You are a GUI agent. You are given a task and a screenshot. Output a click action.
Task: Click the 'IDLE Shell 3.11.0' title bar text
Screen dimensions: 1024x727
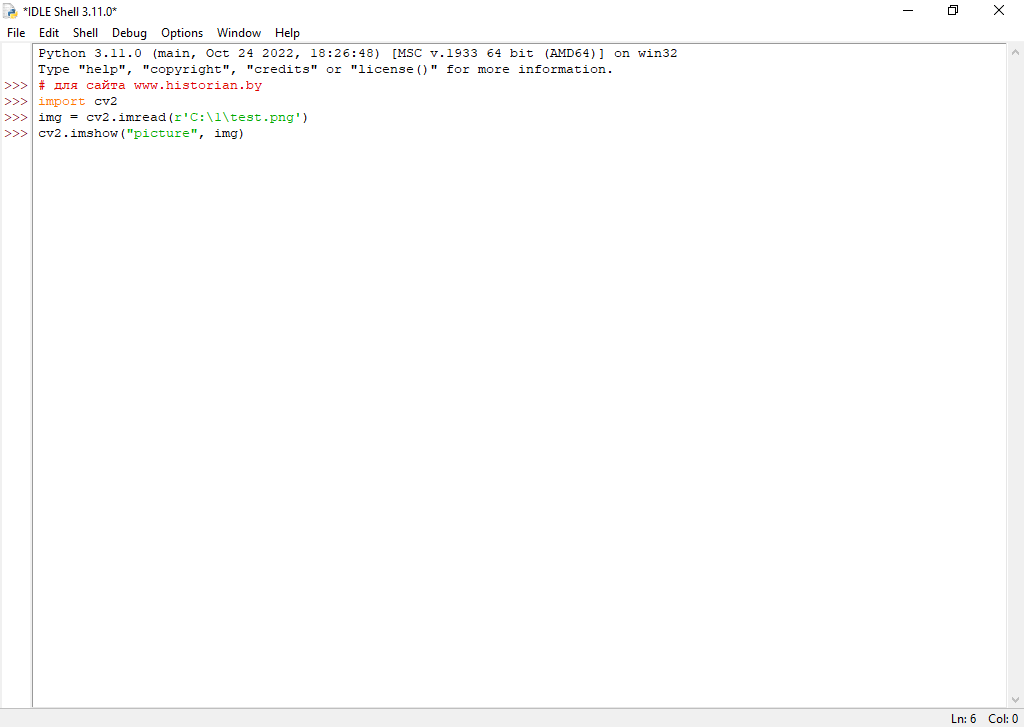pos(70,11)
